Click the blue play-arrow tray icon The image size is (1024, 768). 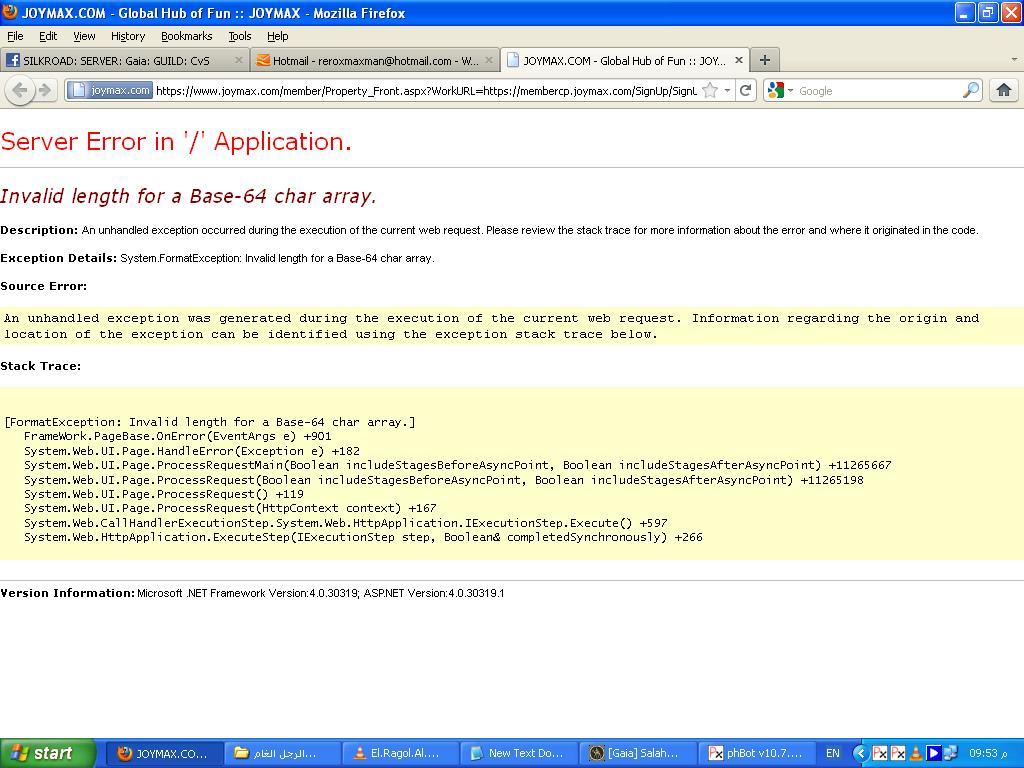pos(933,754)
